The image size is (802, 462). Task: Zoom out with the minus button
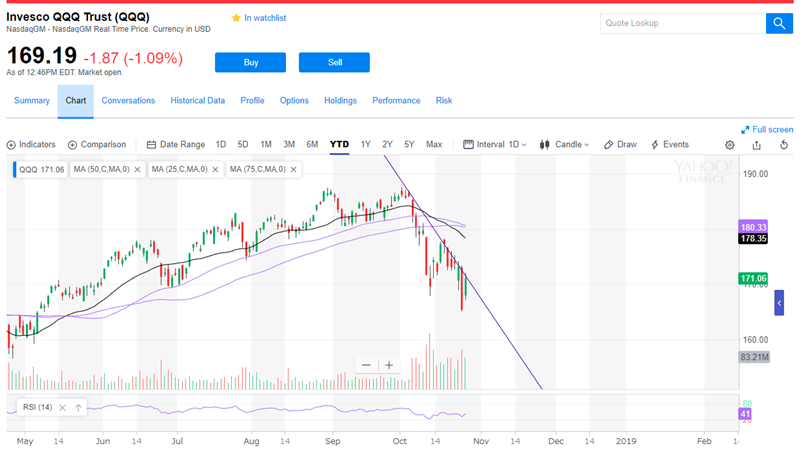point(366,365)
